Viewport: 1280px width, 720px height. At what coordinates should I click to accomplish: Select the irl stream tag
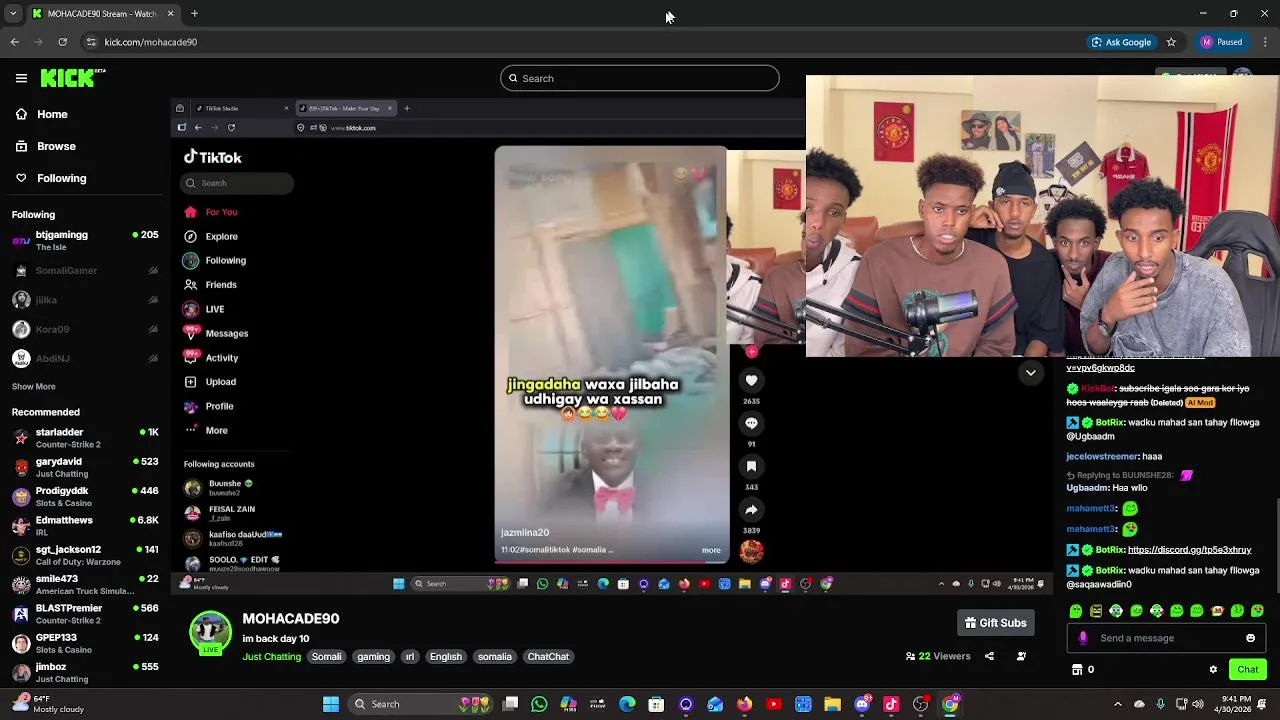click(409, 657)
